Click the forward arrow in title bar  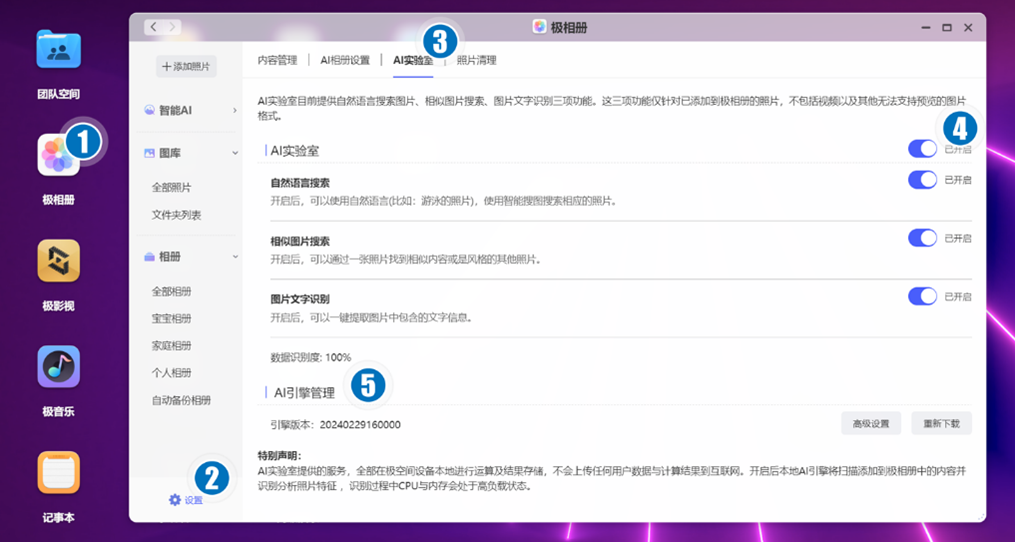(172, 27)
